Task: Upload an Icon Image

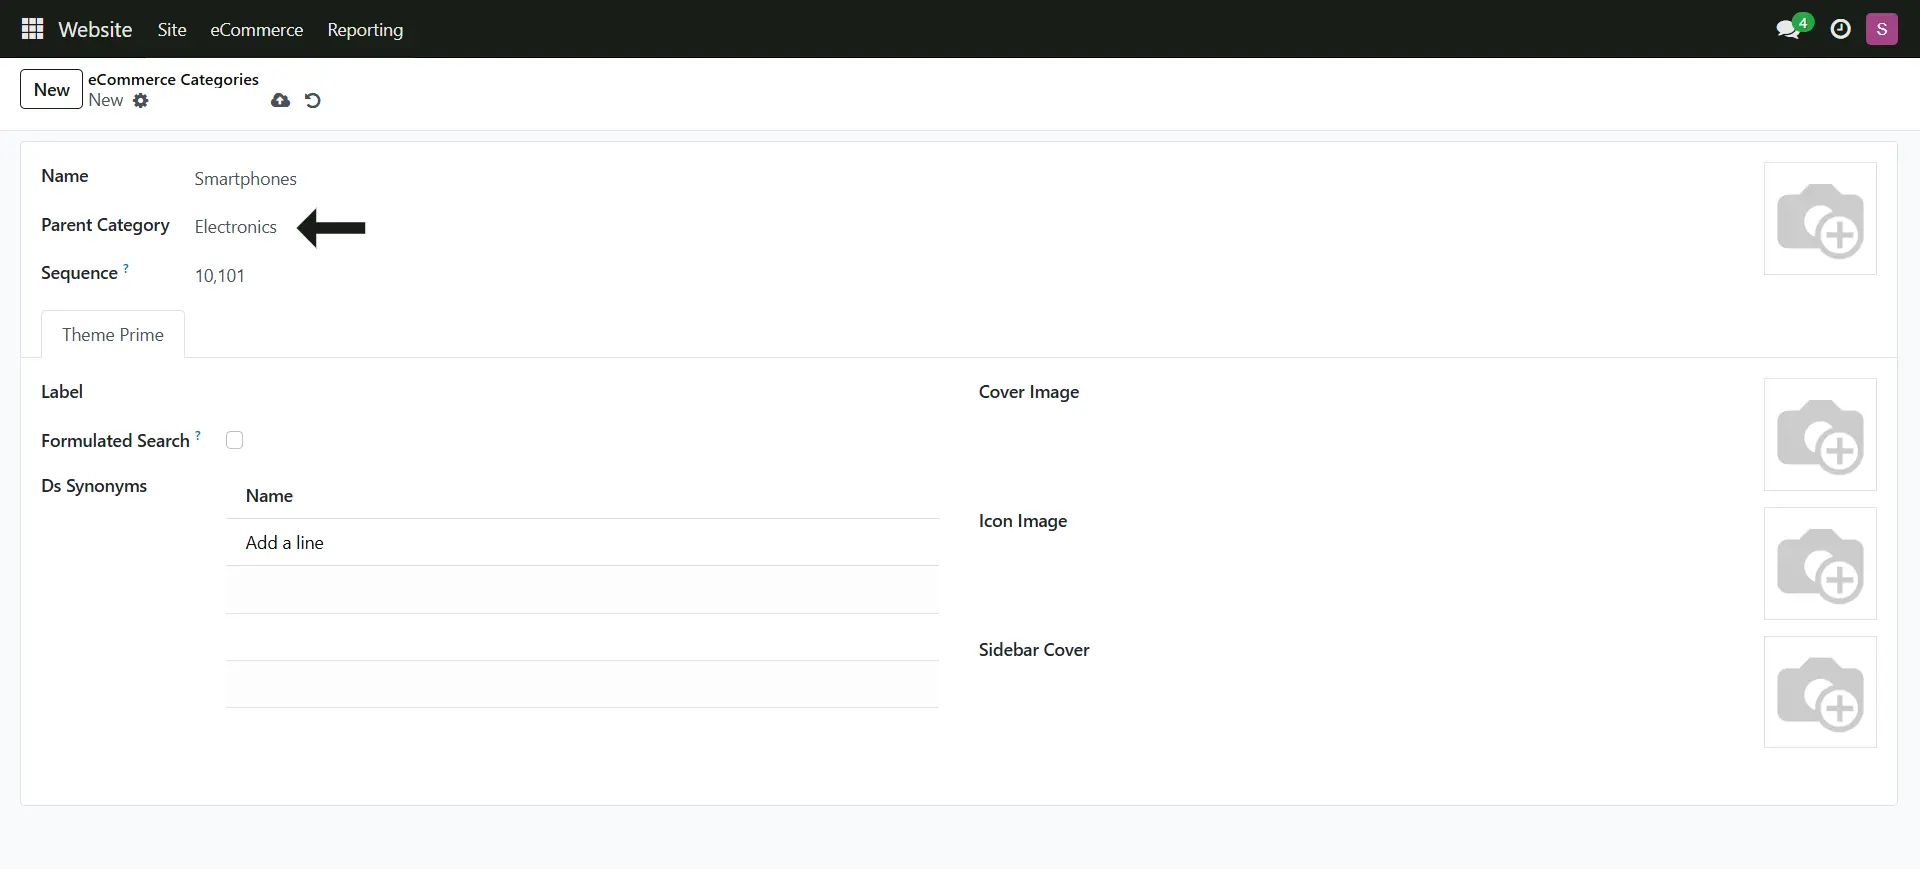Action: (x=1819, y=563)
